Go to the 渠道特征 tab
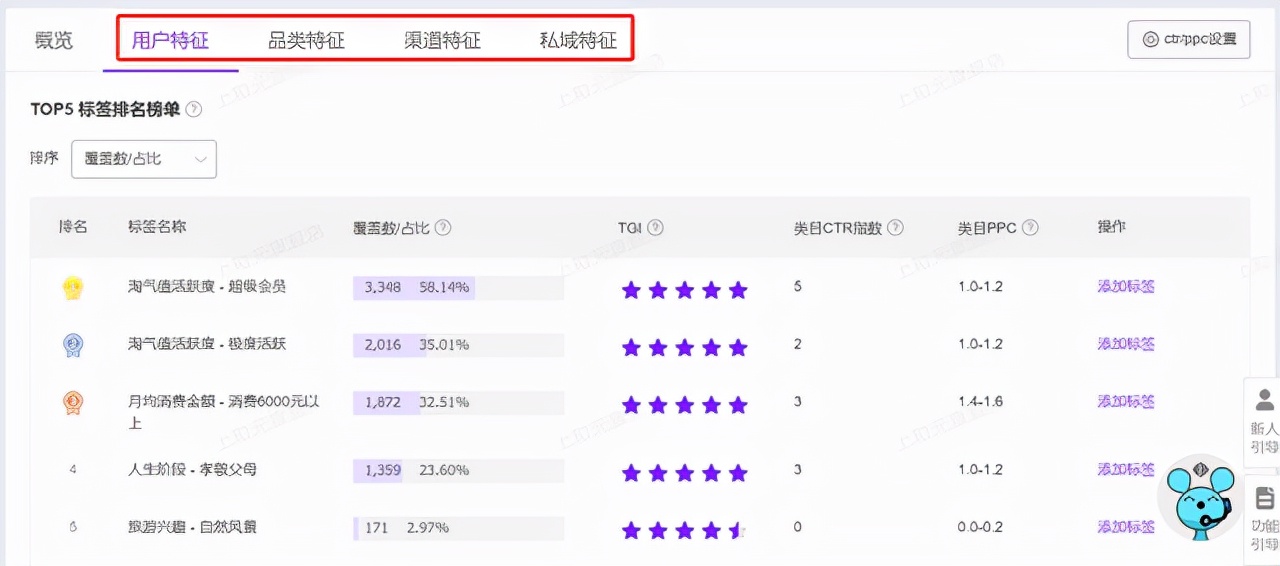The height and width of the screenshot is (566, 1280). coord(442,41)
